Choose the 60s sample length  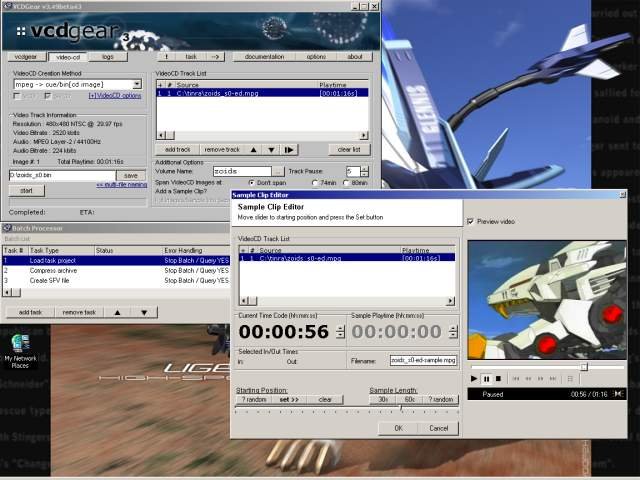click(409, 400)
